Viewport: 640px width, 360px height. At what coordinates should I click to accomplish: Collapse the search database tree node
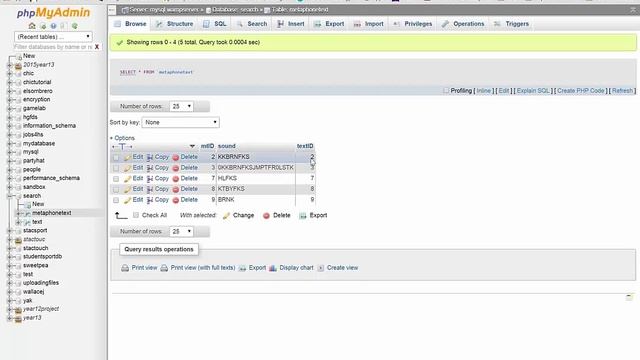9,196
